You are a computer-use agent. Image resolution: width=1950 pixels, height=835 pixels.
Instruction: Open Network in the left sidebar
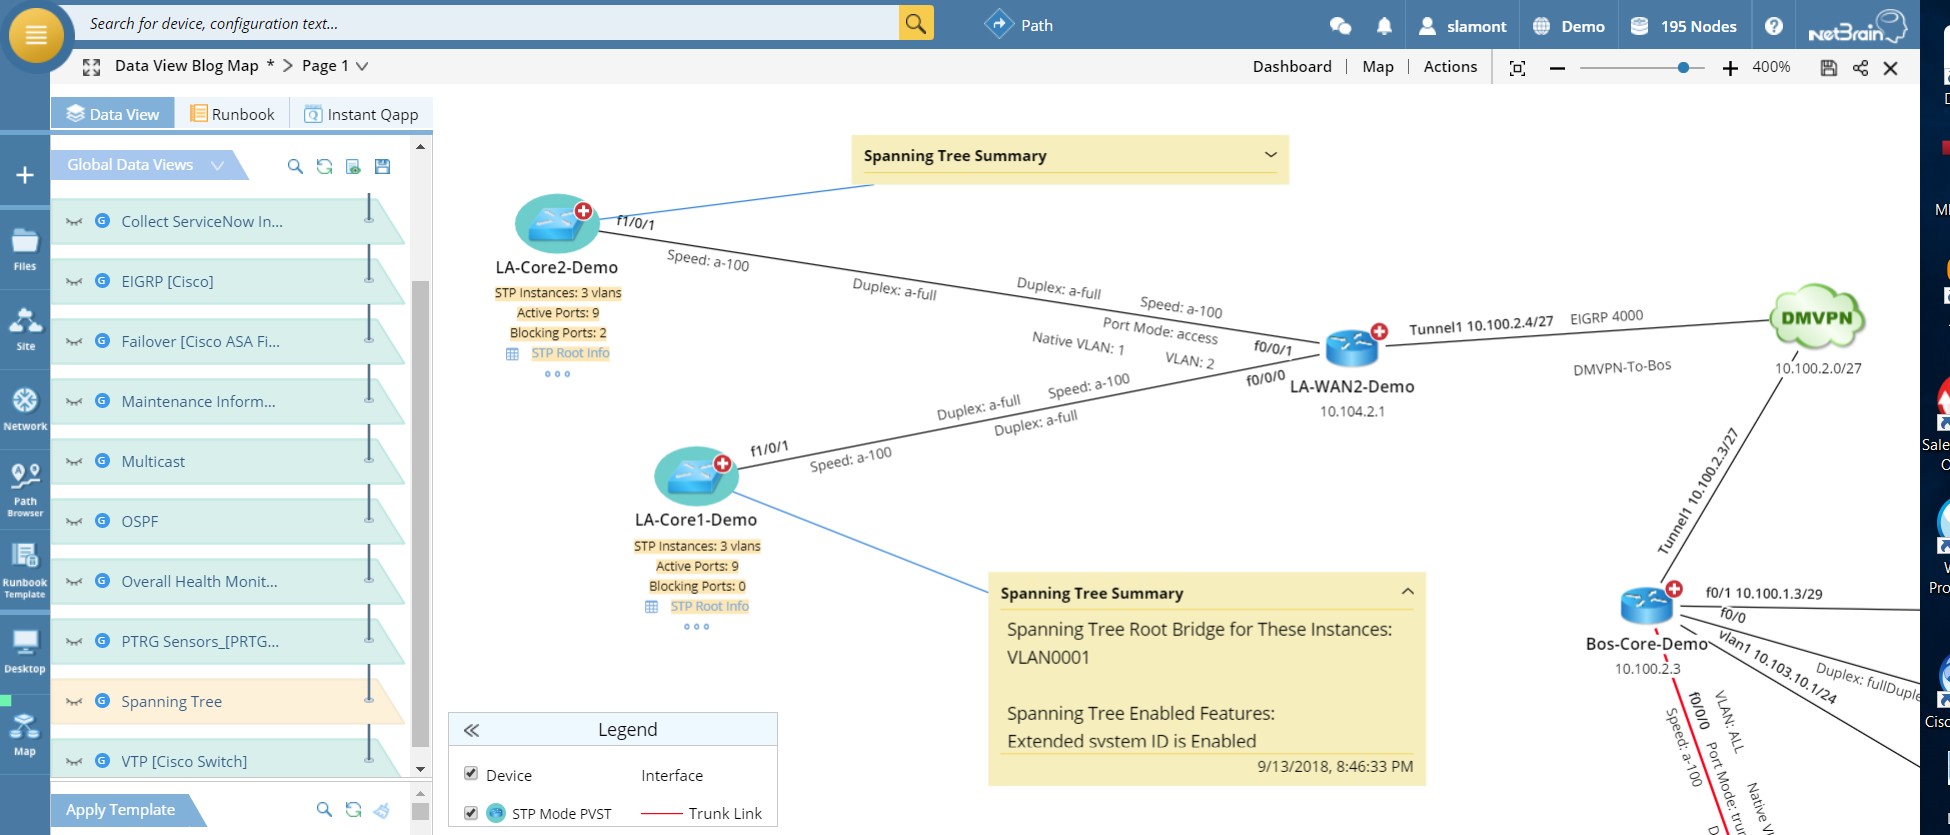[25, 409]
